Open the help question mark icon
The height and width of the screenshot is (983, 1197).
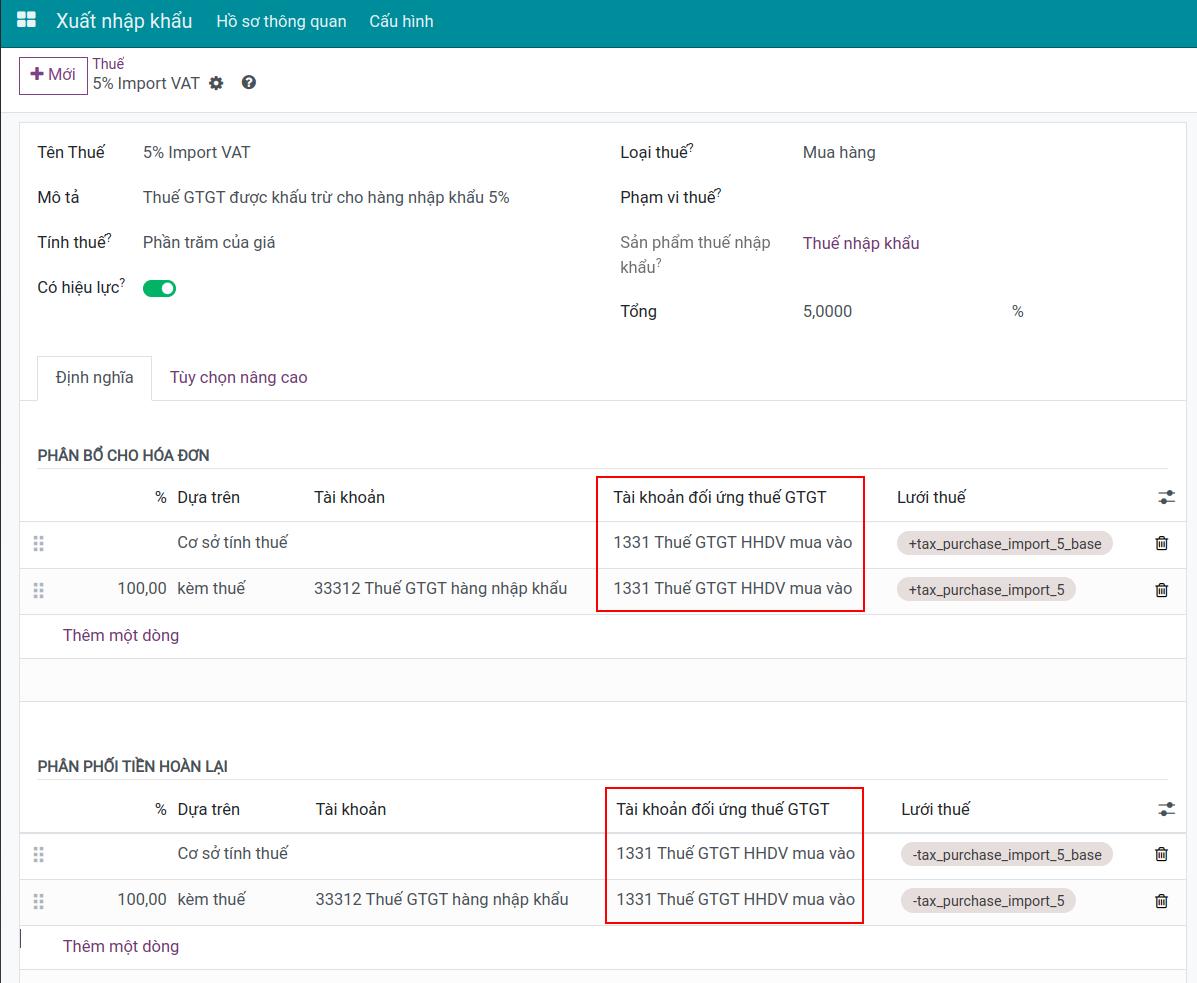pyautogui.click(x=249, y=82)
